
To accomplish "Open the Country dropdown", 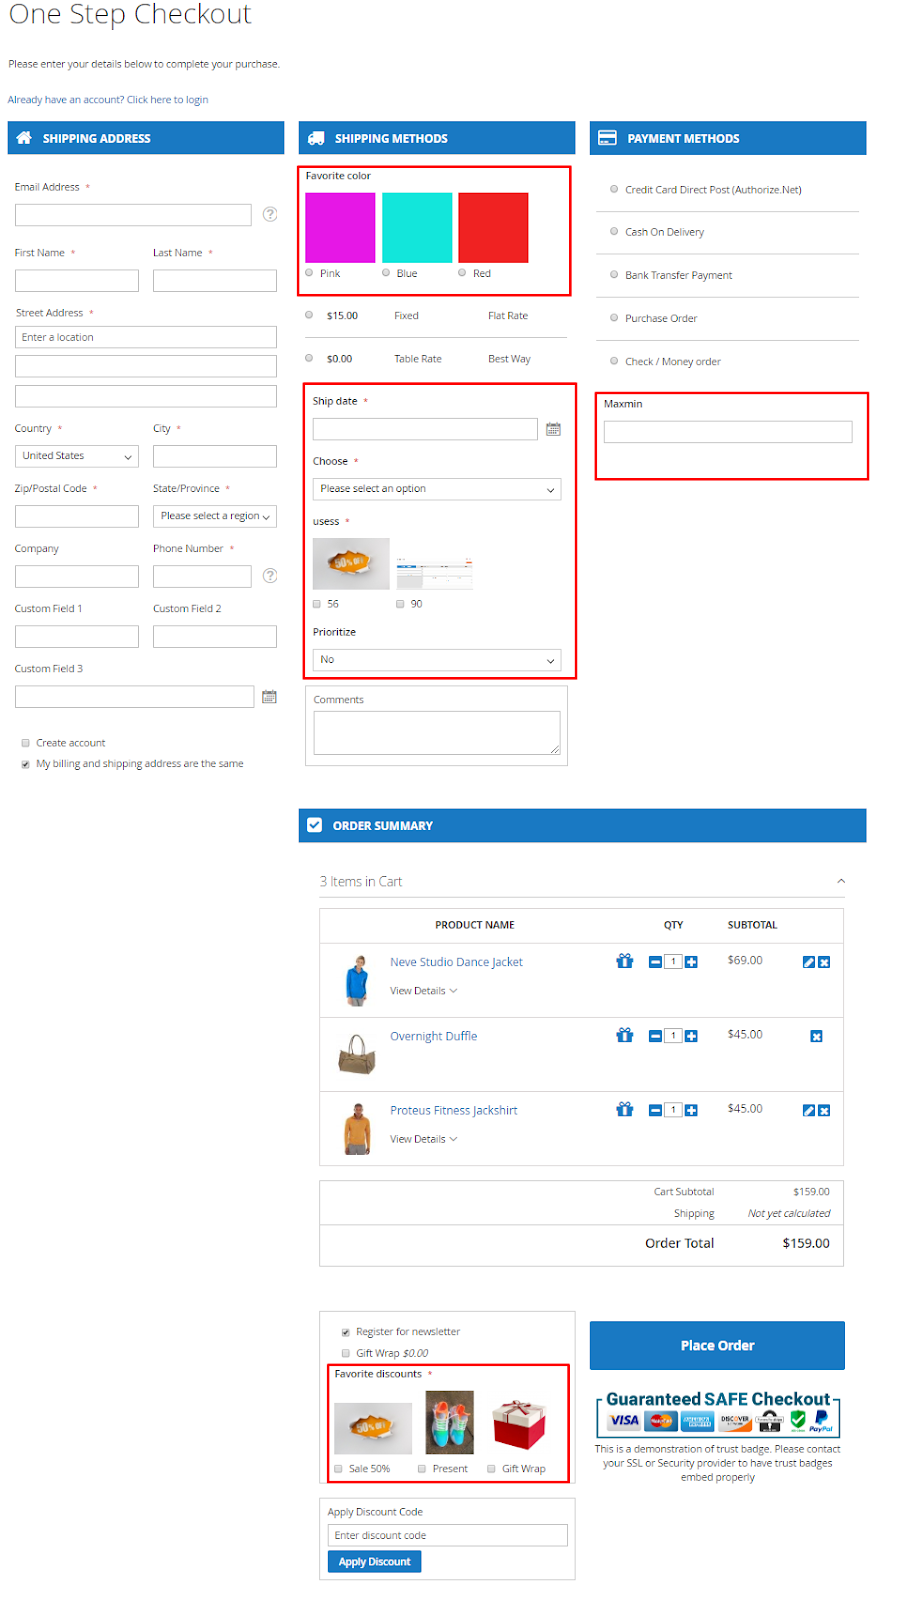I will [x=77, y=456].
